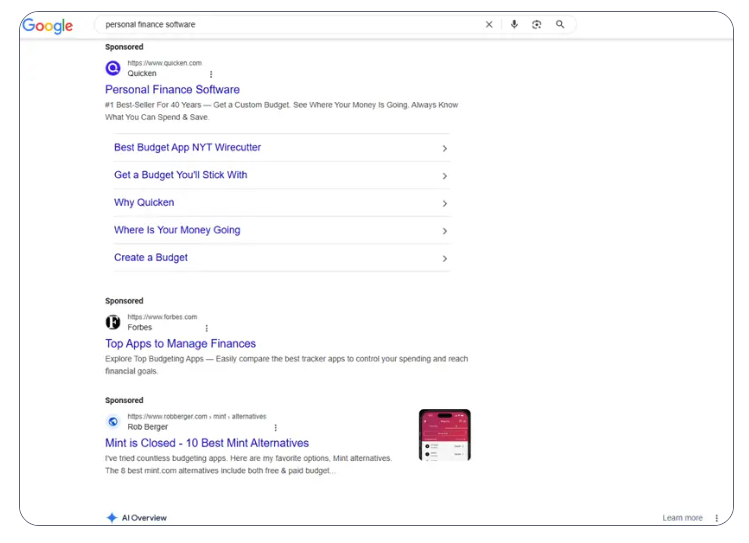Expand chevron for Where Is Your Money Going

(444, 231)
